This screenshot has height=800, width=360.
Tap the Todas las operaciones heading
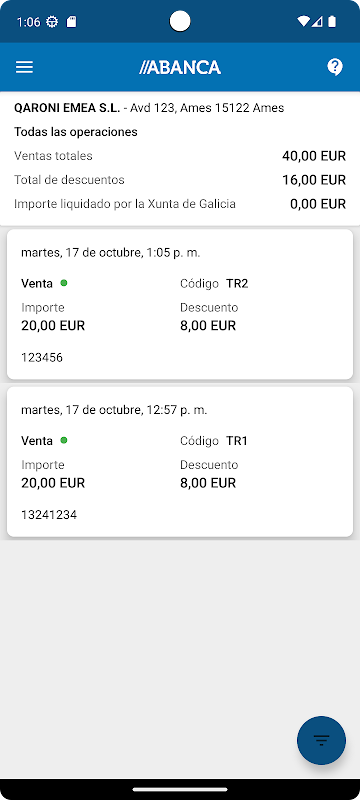point(76,132)
